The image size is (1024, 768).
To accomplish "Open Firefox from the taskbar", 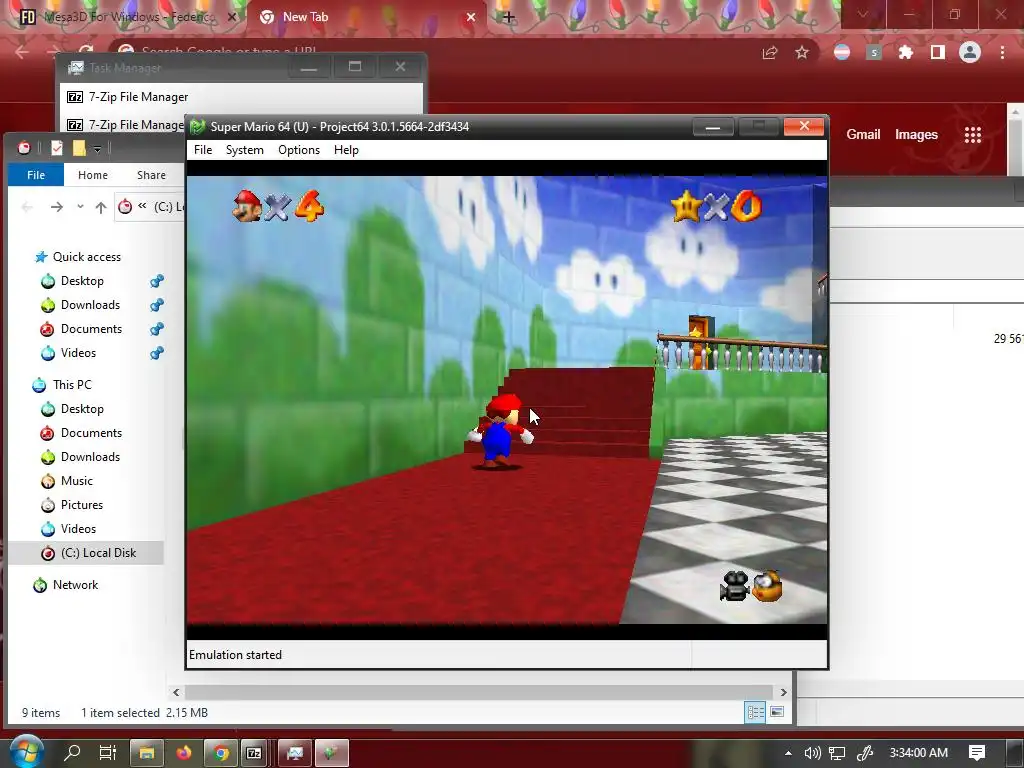I will click(184, 753).
